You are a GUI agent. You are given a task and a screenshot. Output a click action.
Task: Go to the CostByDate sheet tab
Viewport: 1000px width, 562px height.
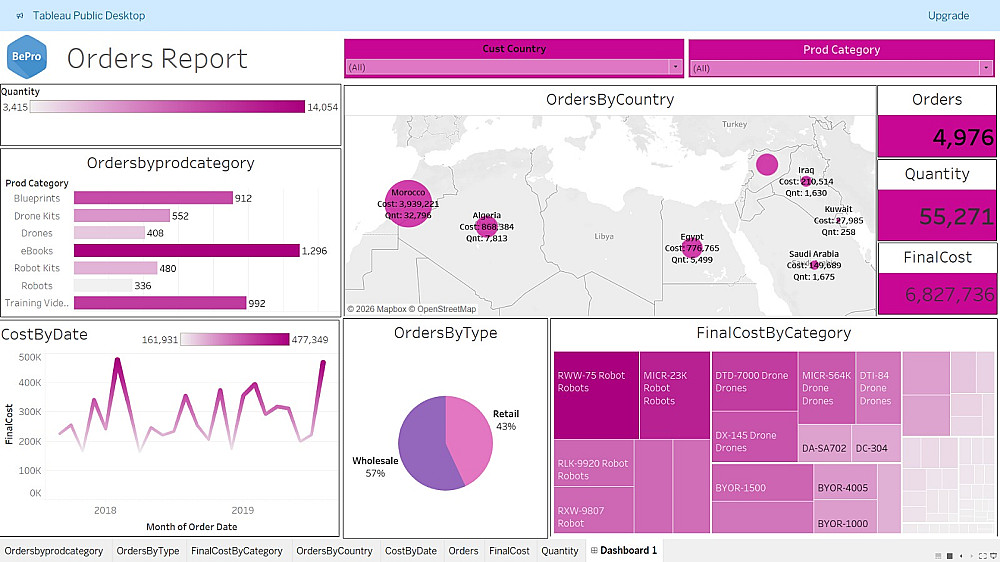click(411, 551)
